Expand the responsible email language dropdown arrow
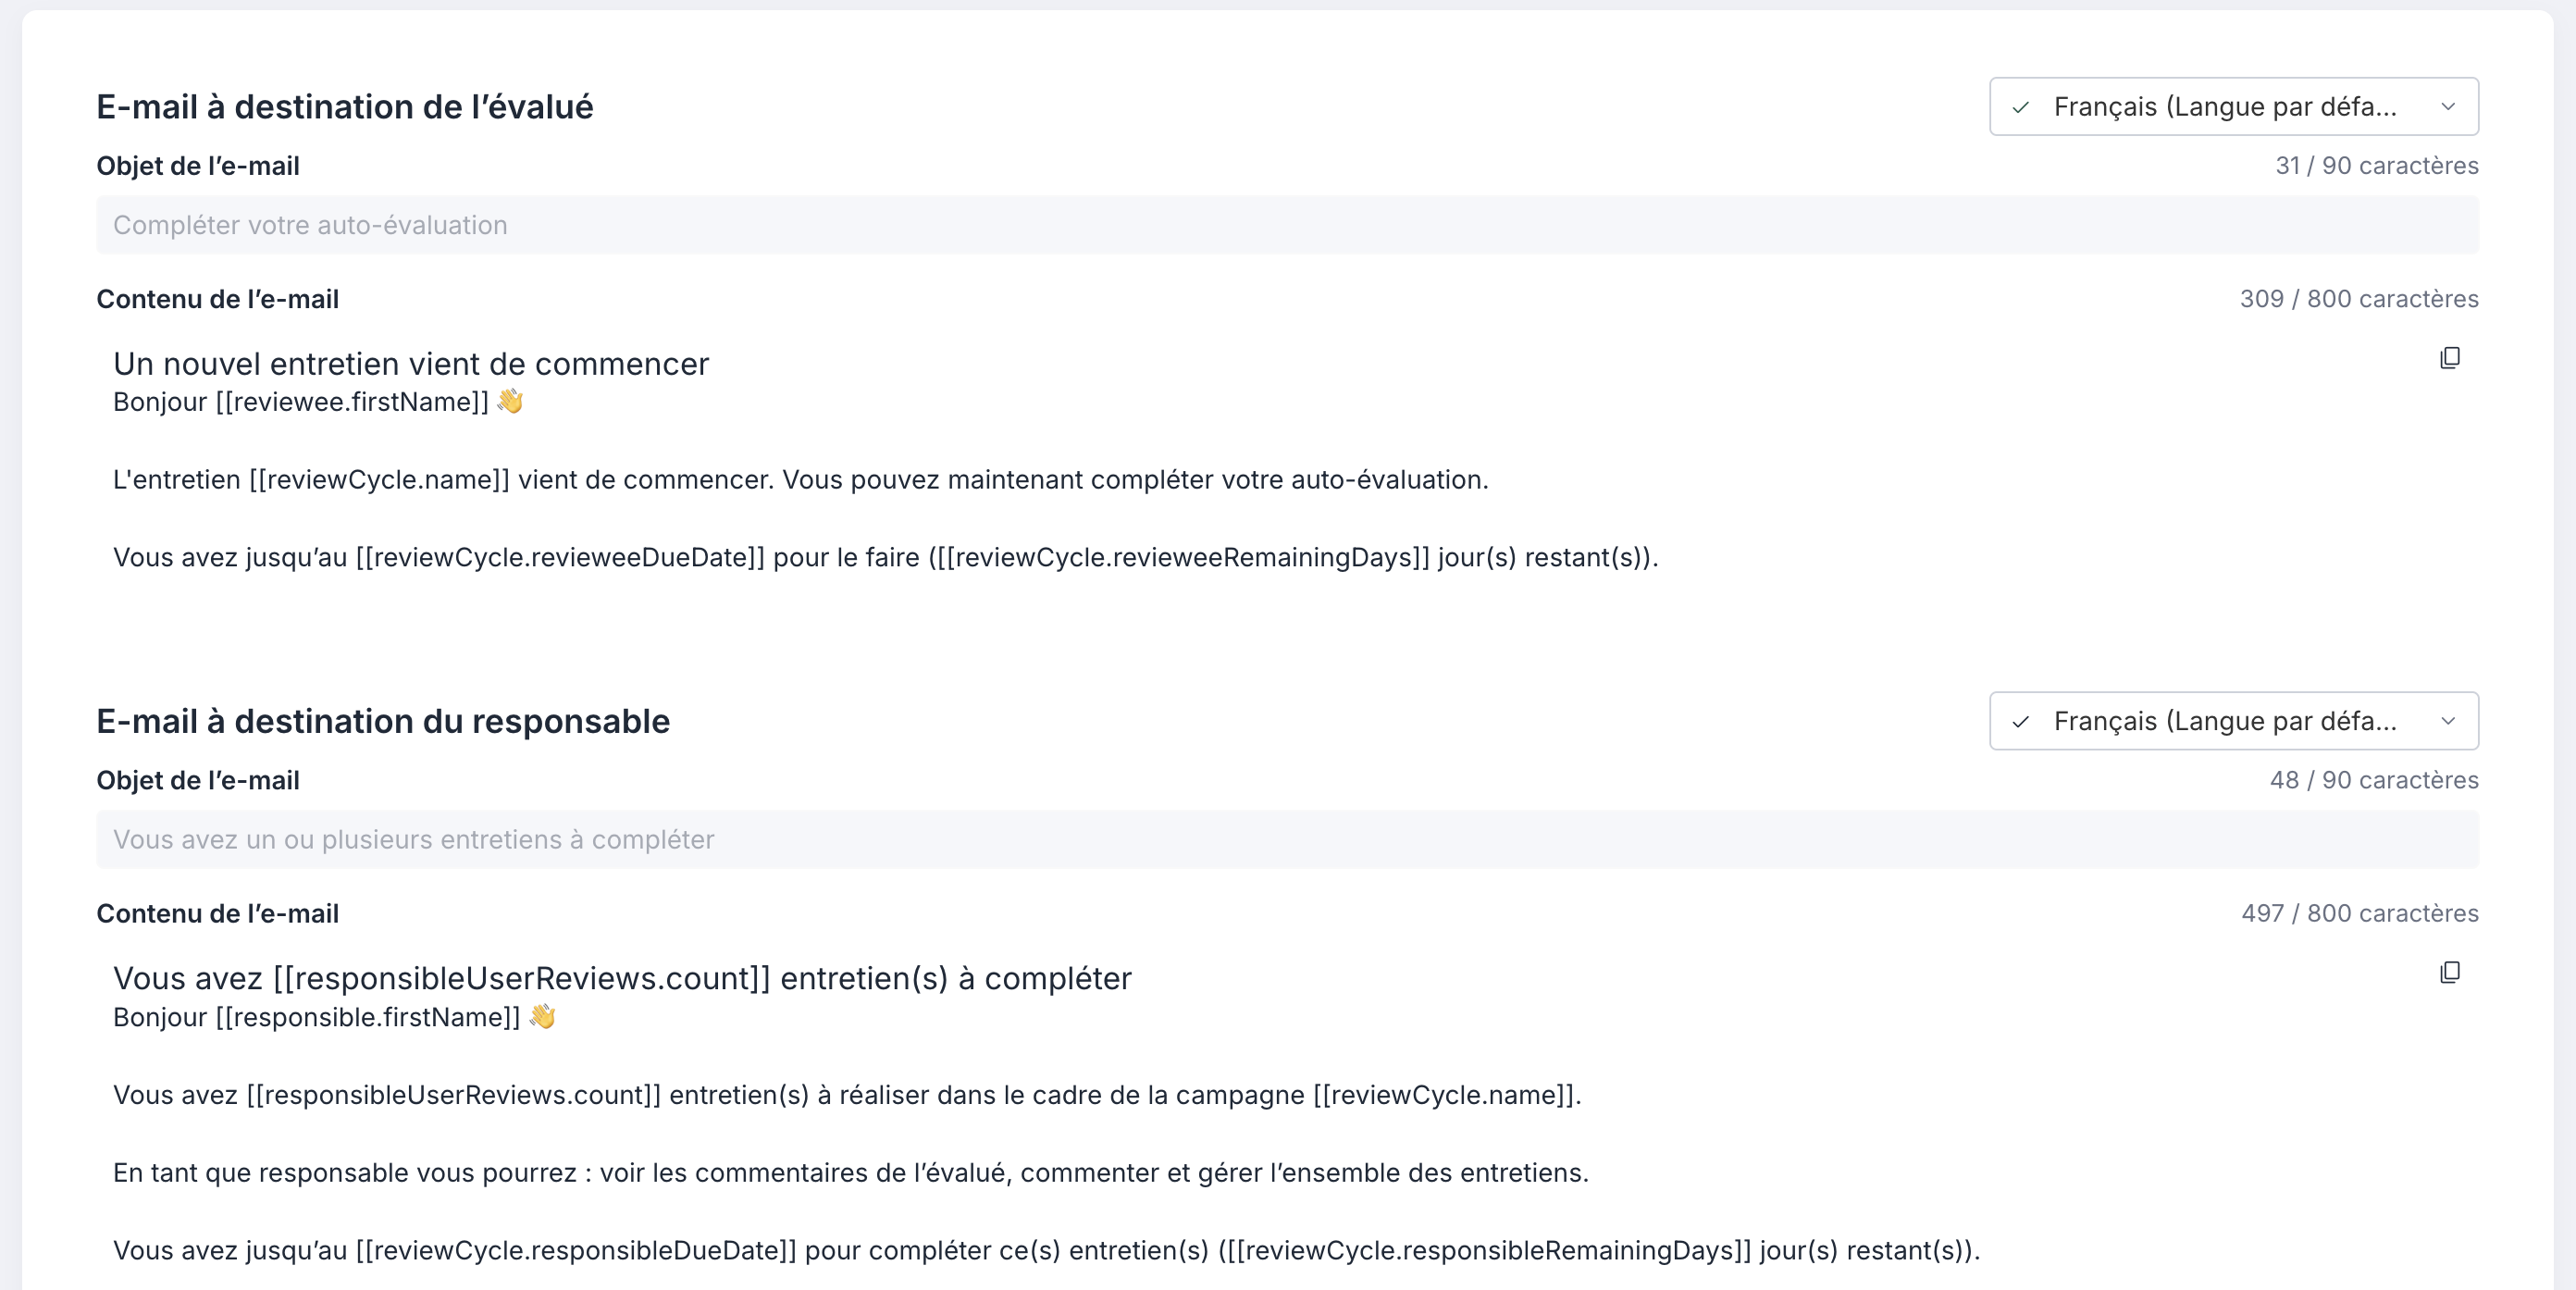The height and width of the screenshot is (1290, 2576). (2447, 721)
